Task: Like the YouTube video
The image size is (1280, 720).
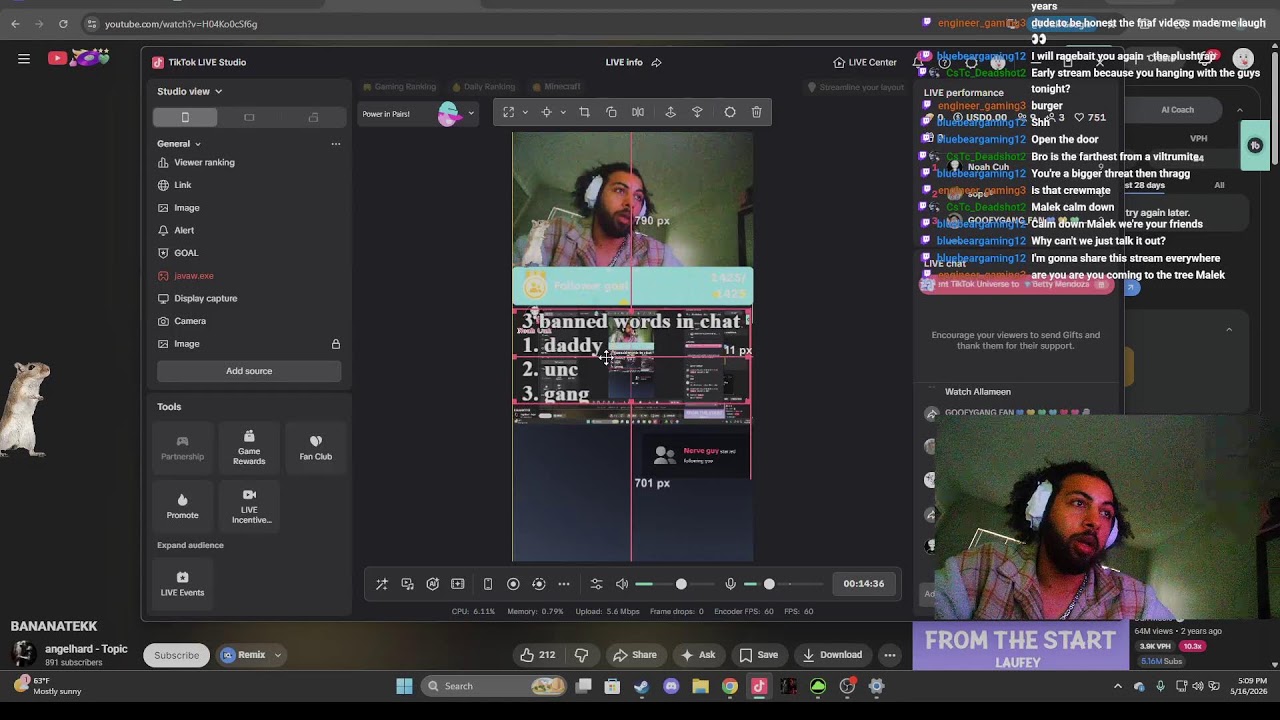Action: (x=537, y=655)
